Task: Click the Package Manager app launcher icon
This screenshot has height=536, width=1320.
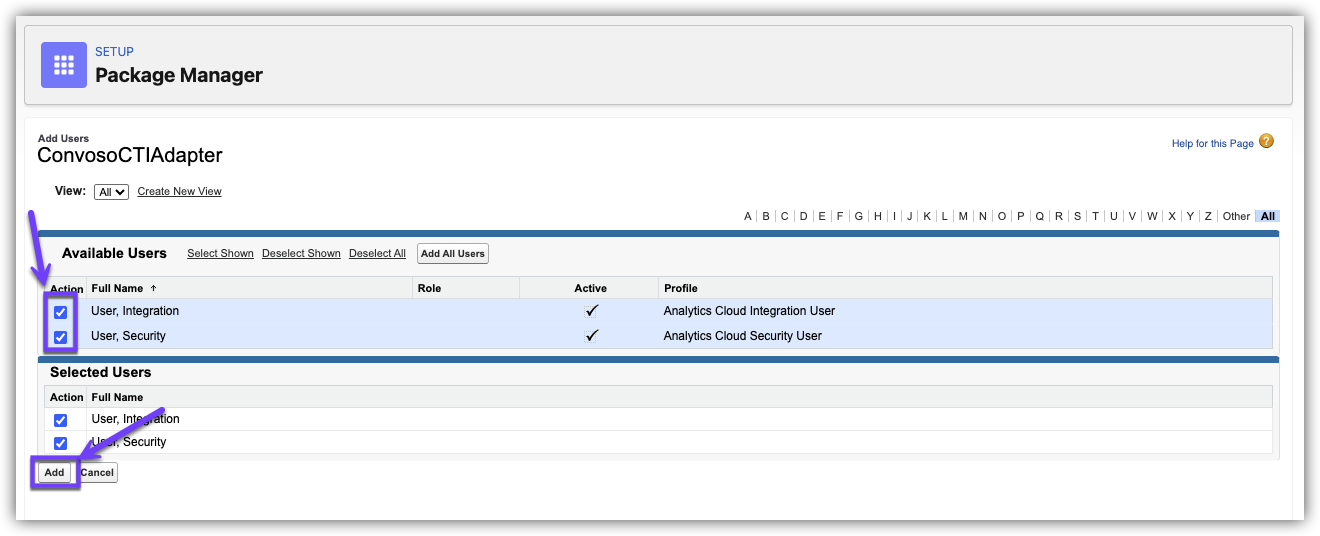Action: pos(64,65)
